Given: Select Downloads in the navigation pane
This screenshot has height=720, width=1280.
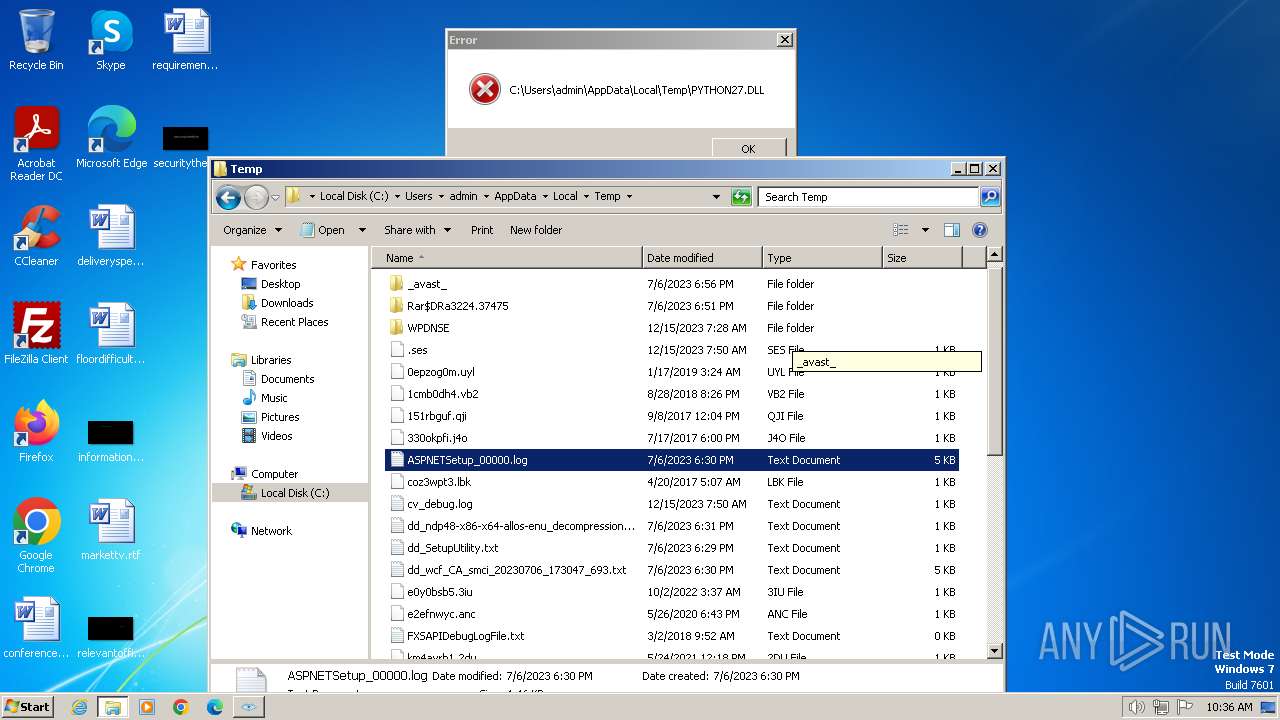Looking at the screenshot, I should click(x=287, y=303).
